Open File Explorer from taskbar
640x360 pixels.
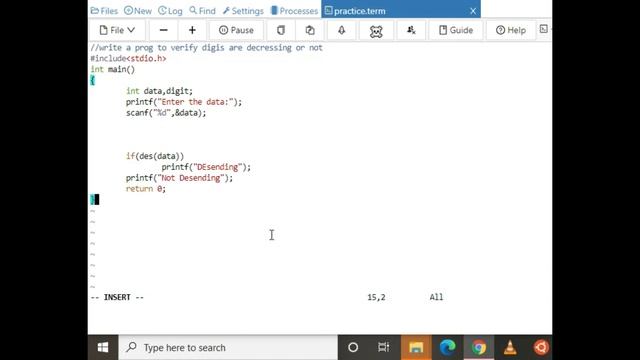[416, 347]
